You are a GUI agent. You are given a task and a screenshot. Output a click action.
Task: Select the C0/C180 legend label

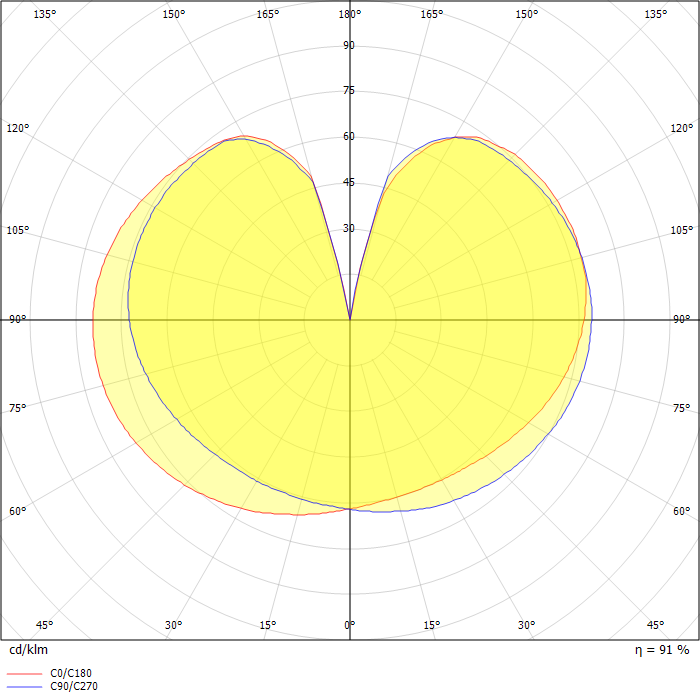[x=71, y=673]
